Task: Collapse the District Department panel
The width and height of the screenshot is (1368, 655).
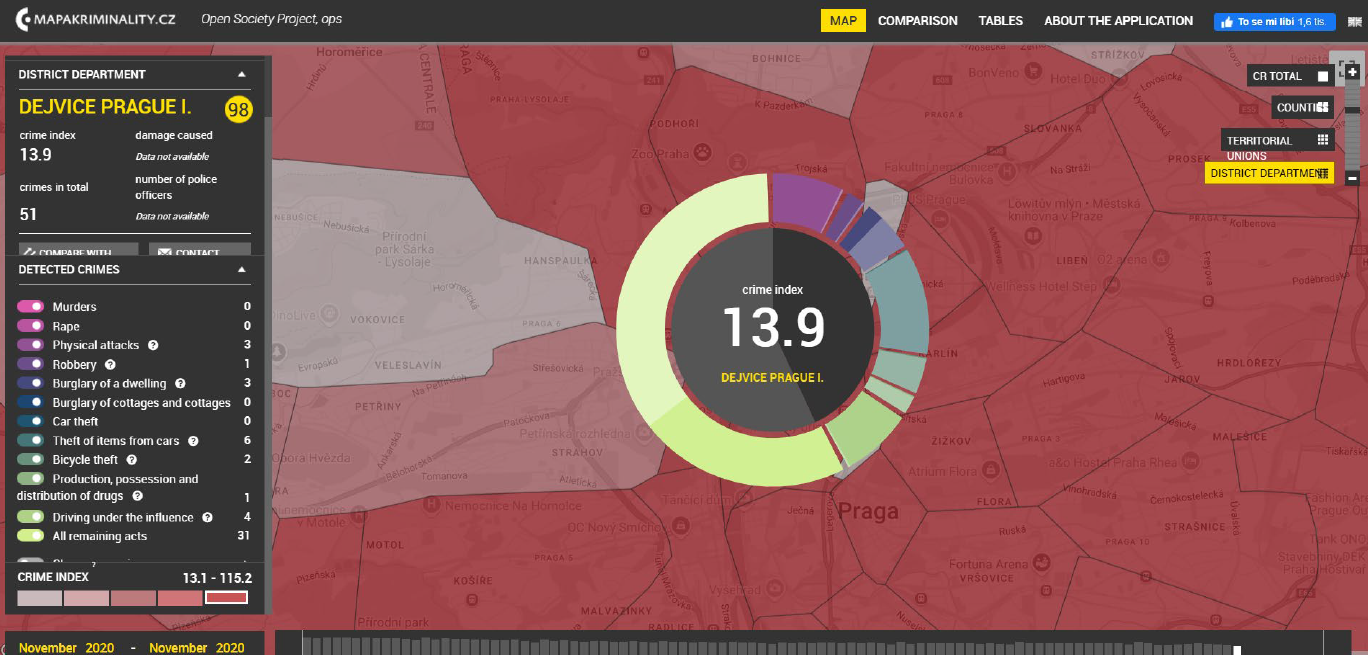Action: click(241, 74)
